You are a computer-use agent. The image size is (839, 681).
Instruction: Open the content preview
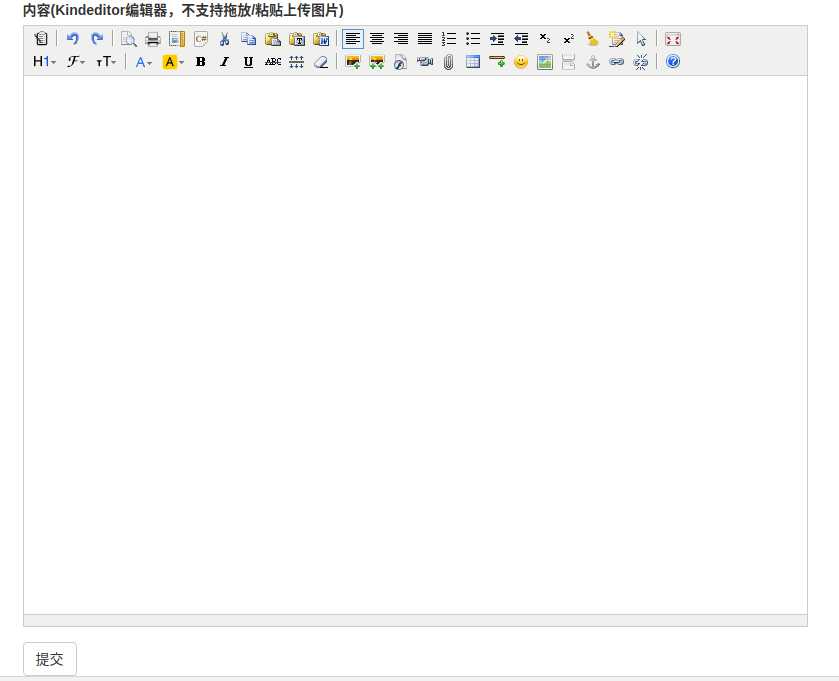[x=128, y=39]
